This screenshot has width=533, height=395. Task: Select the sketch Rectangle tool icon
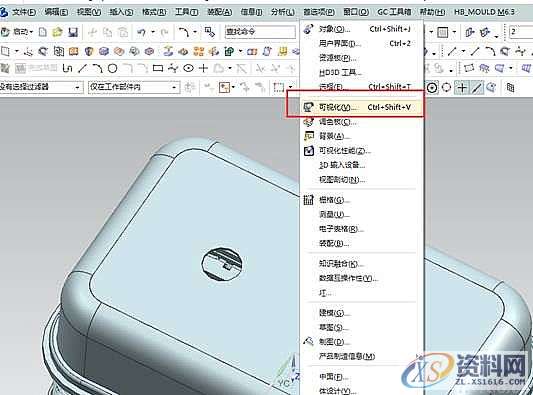click(x=158, y=69)
